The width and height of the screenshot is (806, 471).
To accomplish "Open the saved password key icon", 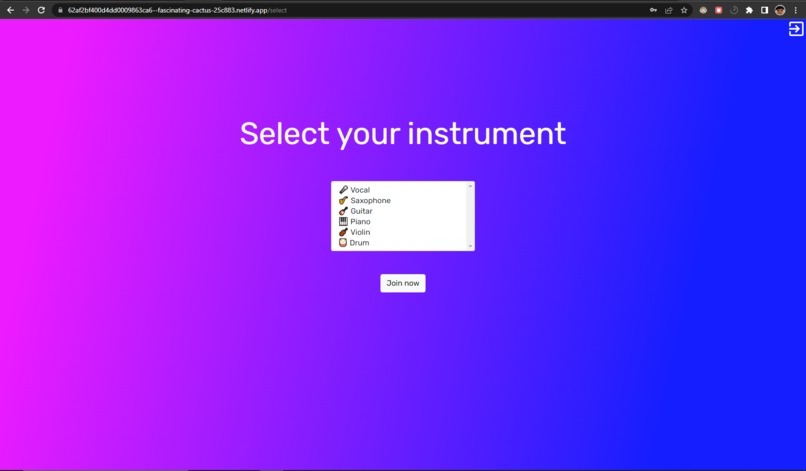I will pos(653,10).
